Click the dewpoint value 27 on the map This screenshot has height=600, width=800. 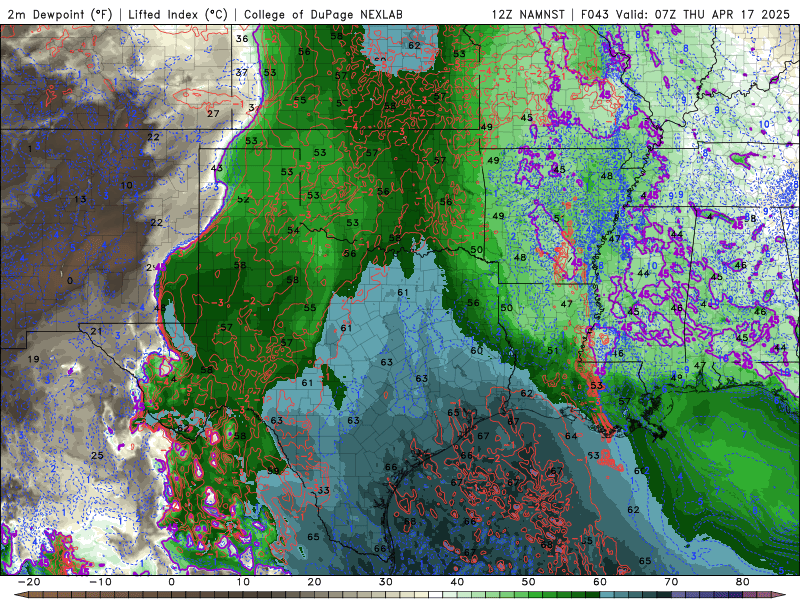point(213,113)
